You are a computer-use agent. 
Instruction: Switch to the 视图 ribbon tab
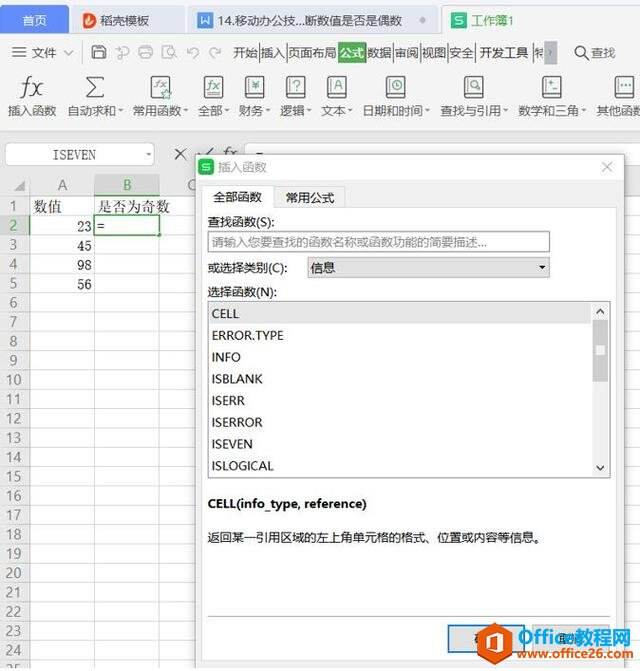[x=434, y=53]
